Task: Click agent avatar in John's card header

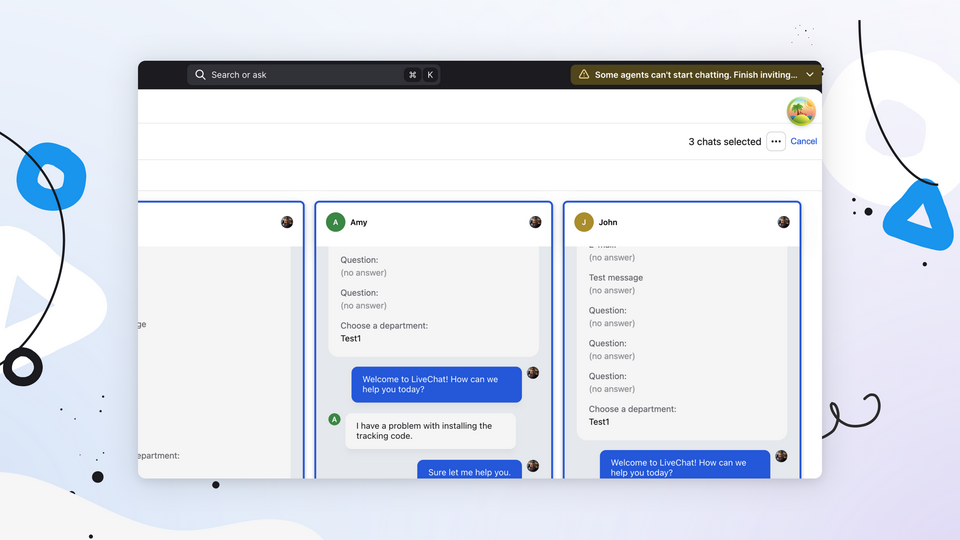Action: tap(784, 222)
